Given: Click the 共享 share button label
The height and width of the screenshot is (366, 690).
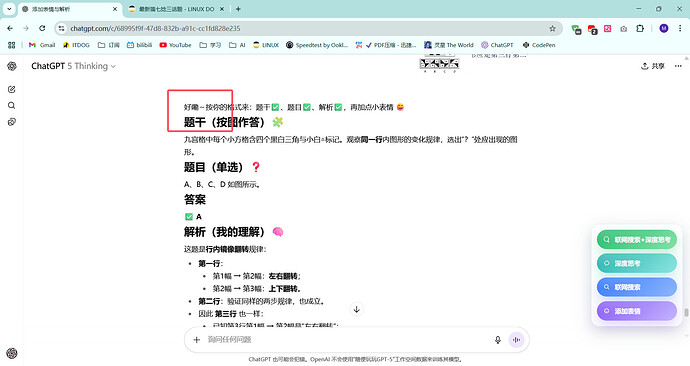Looking at the screenshot, I should [x=658, y=66].
